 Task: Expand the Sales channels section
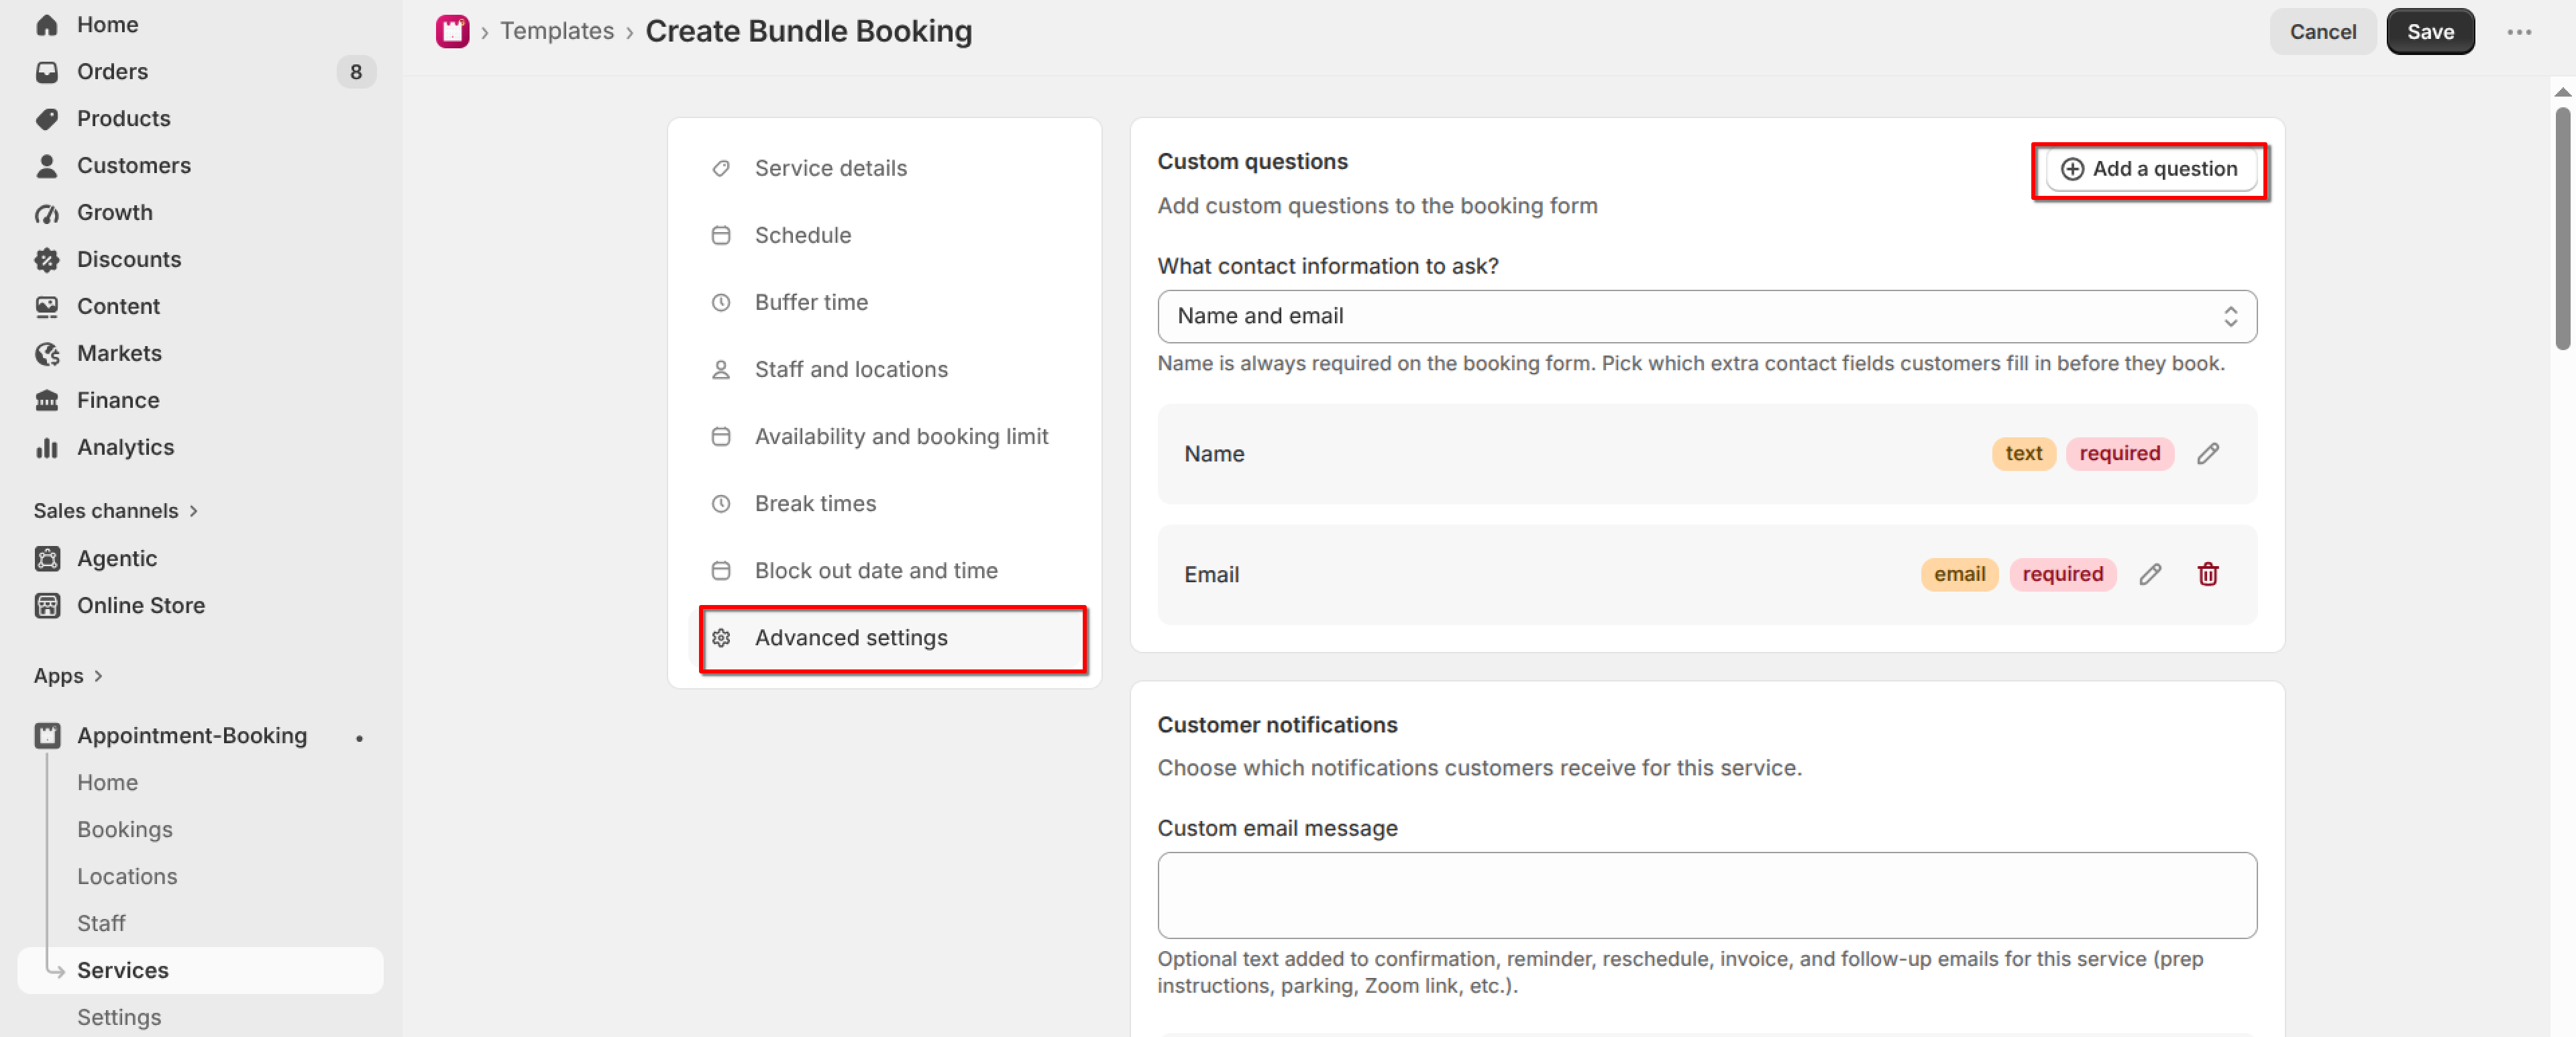(x=116, y=511)
